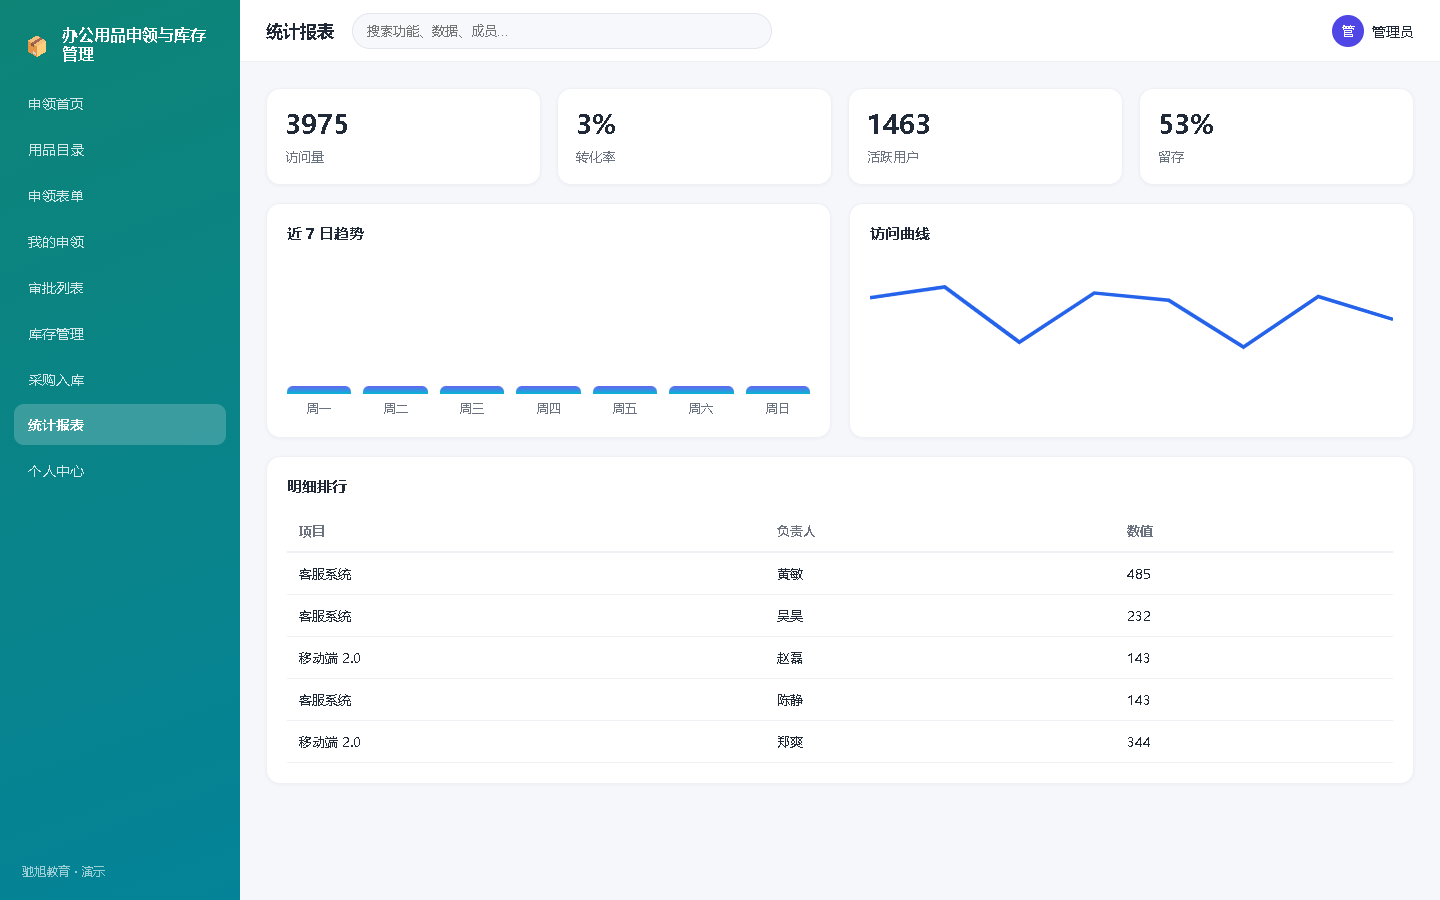Click the 访问量 3975 stat card
The height and width of the screenshot is (900, 1440).
[x=403, y=137]
